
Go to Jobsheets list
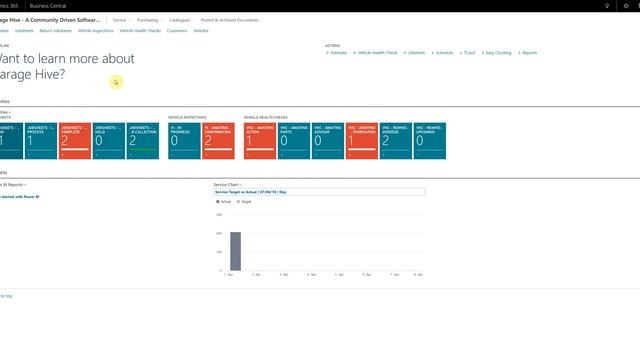(x=24, y=31)
